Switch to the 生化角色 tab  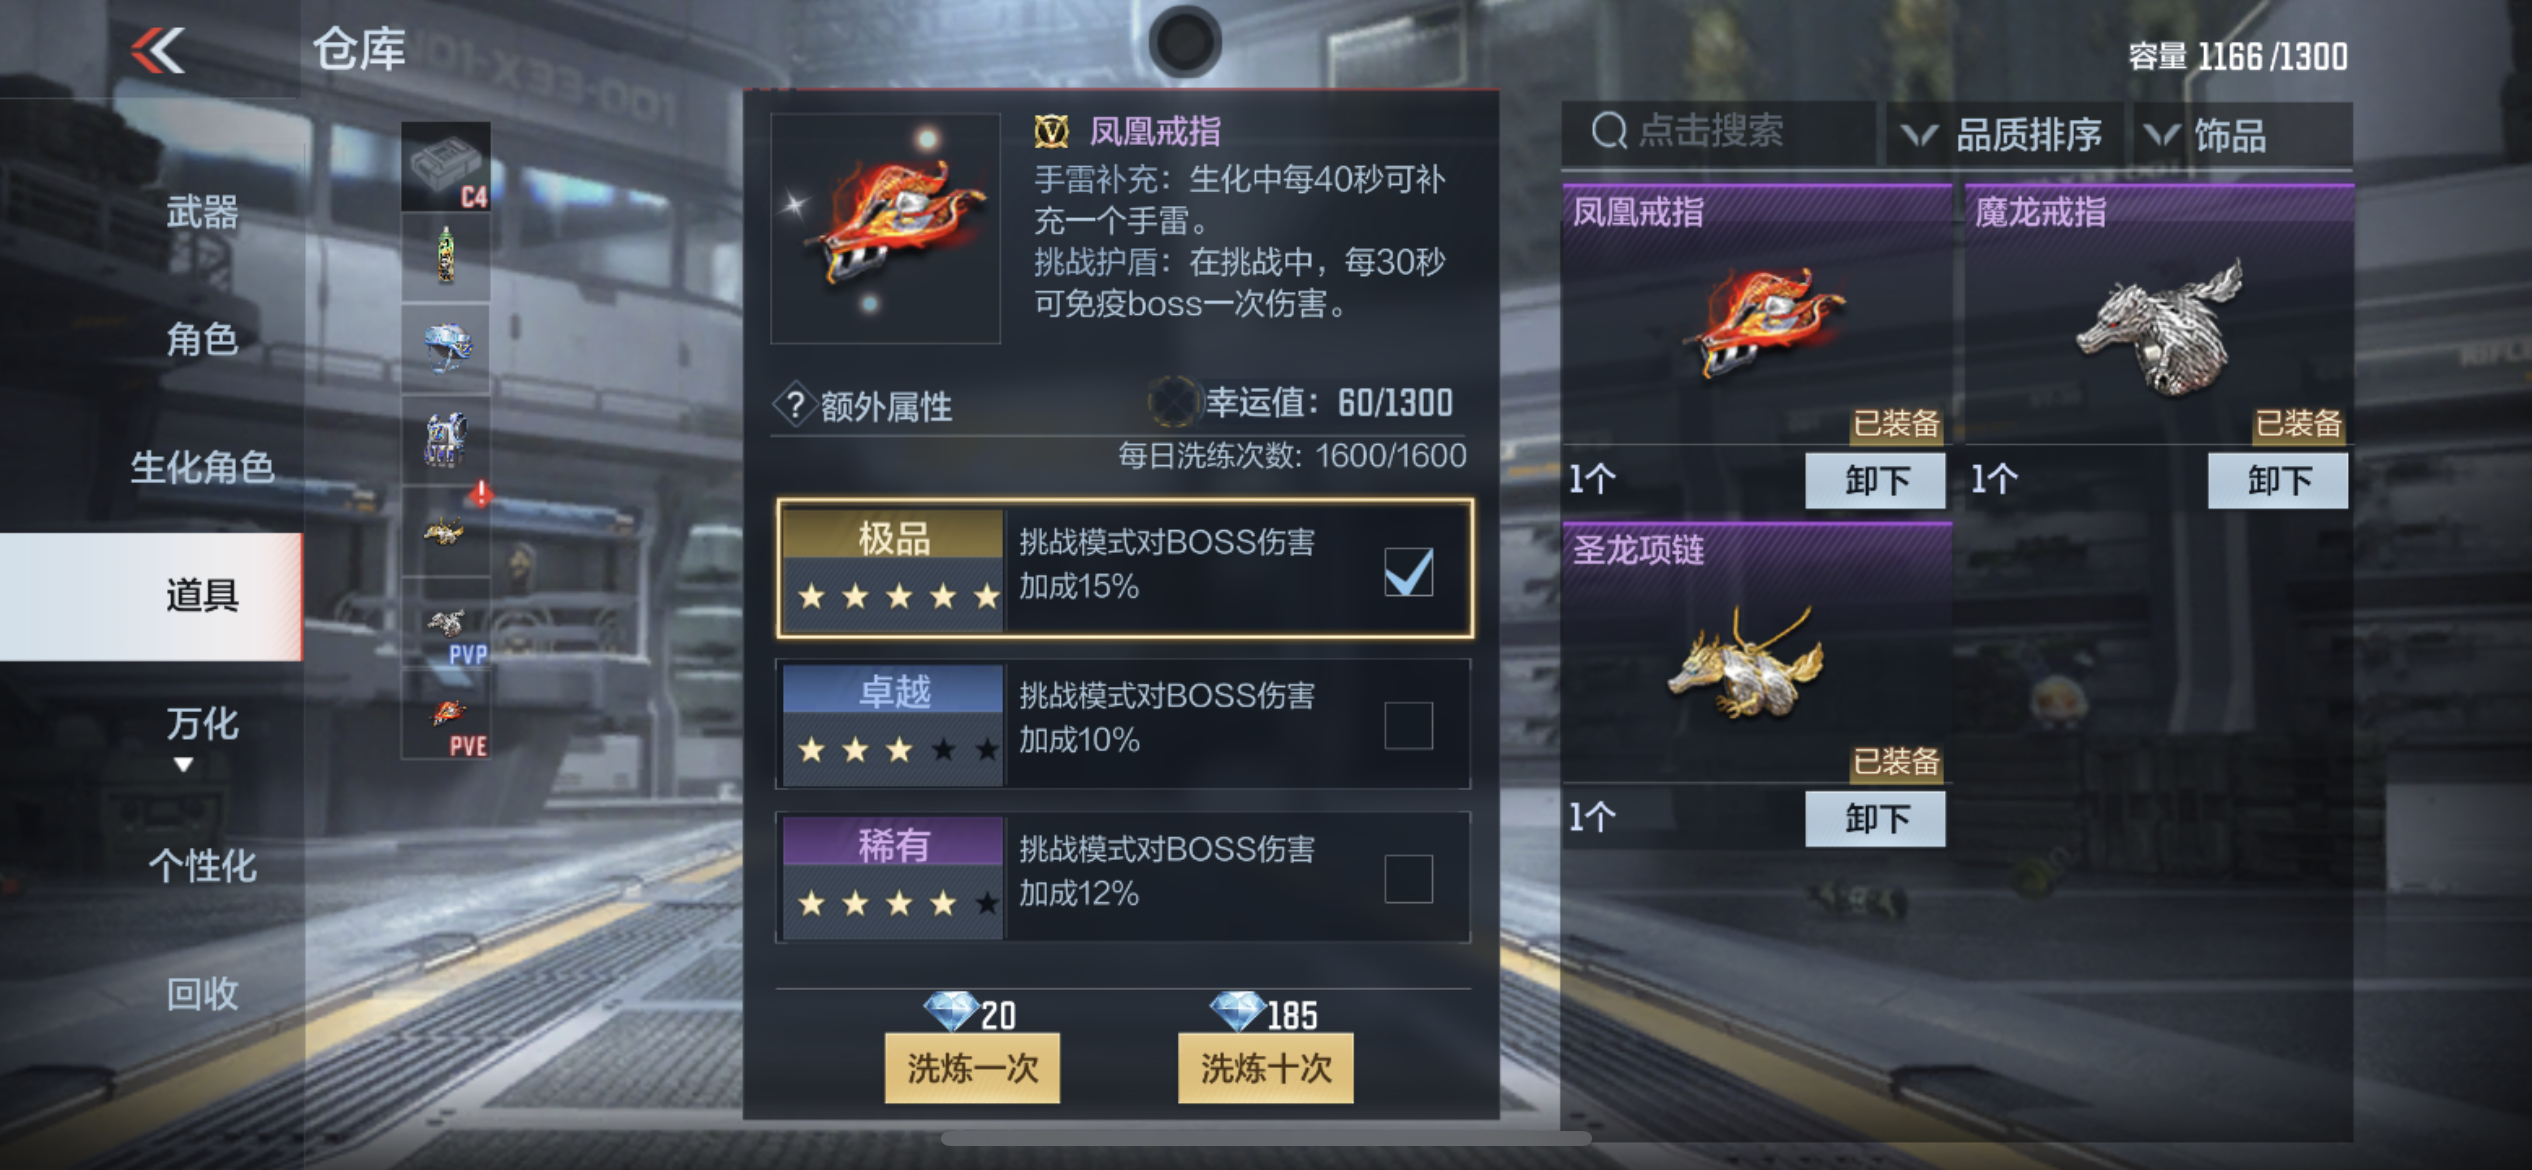click(202, 467)
